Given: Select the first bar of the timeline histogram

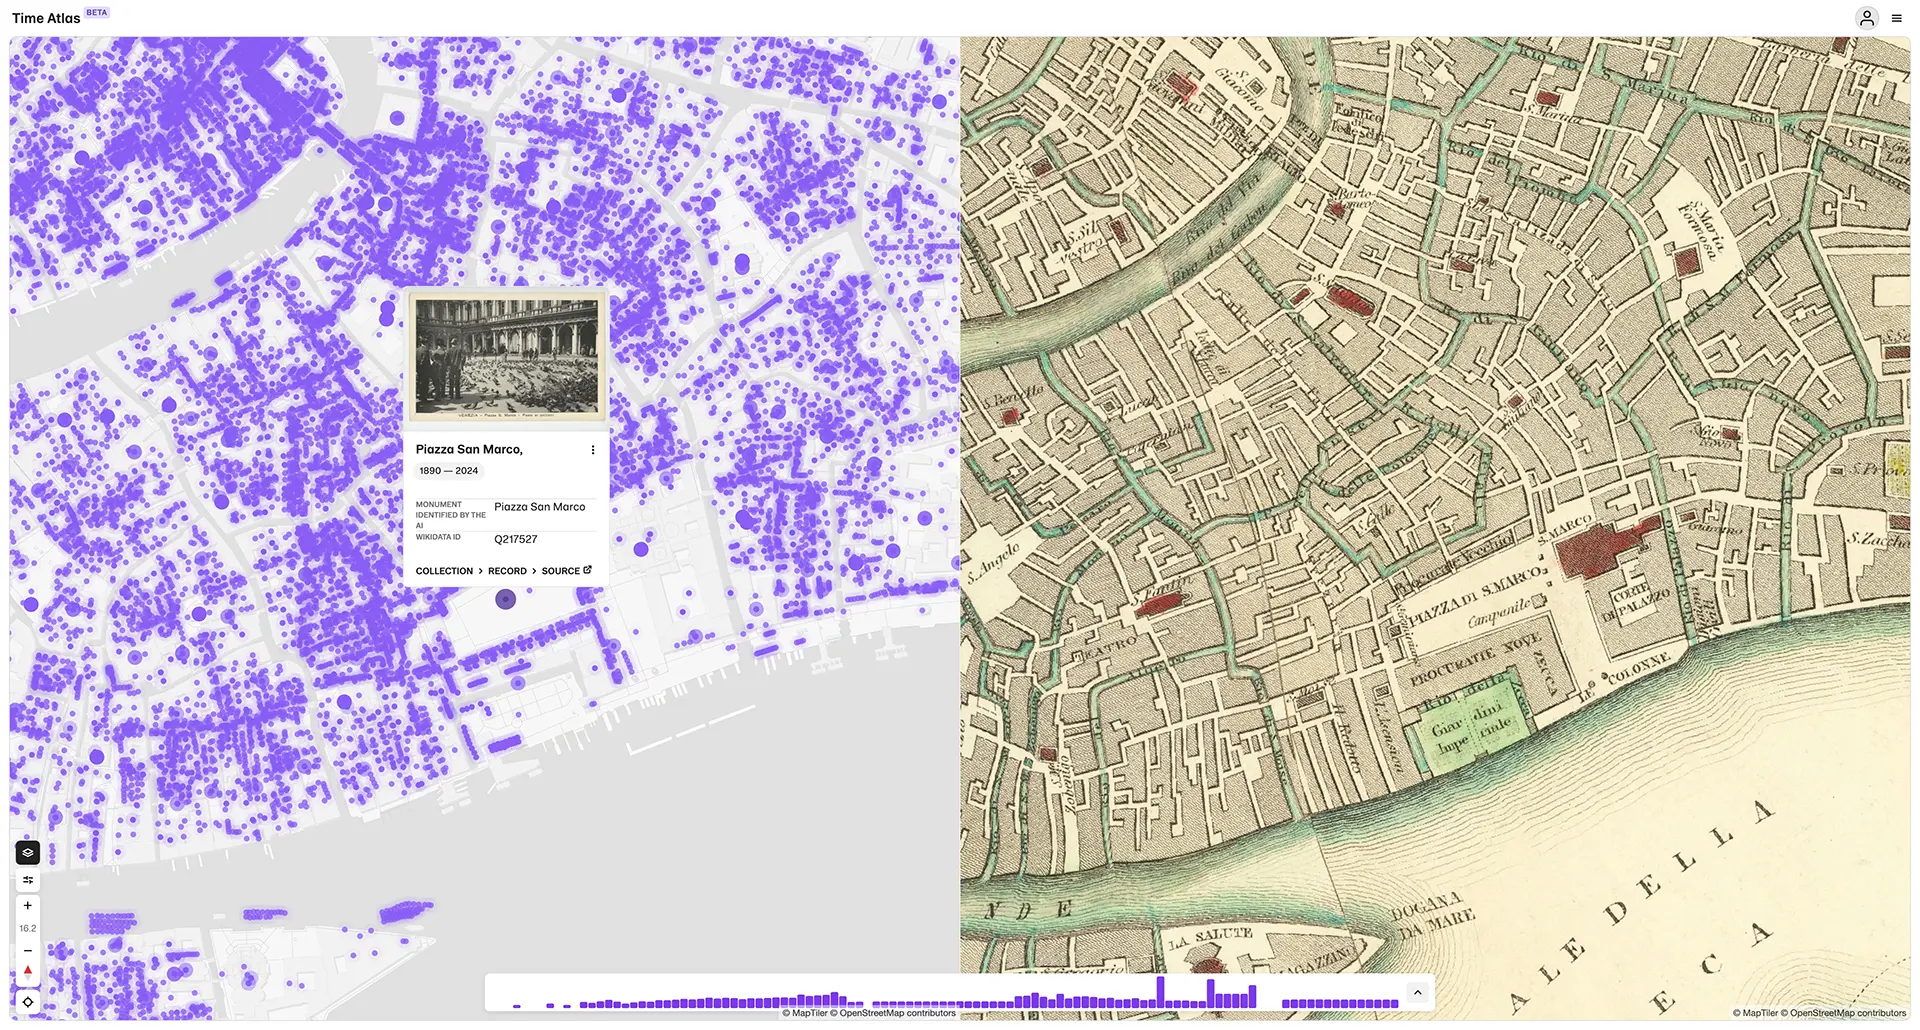Looking at the screenshot, I should [517, 1005].
